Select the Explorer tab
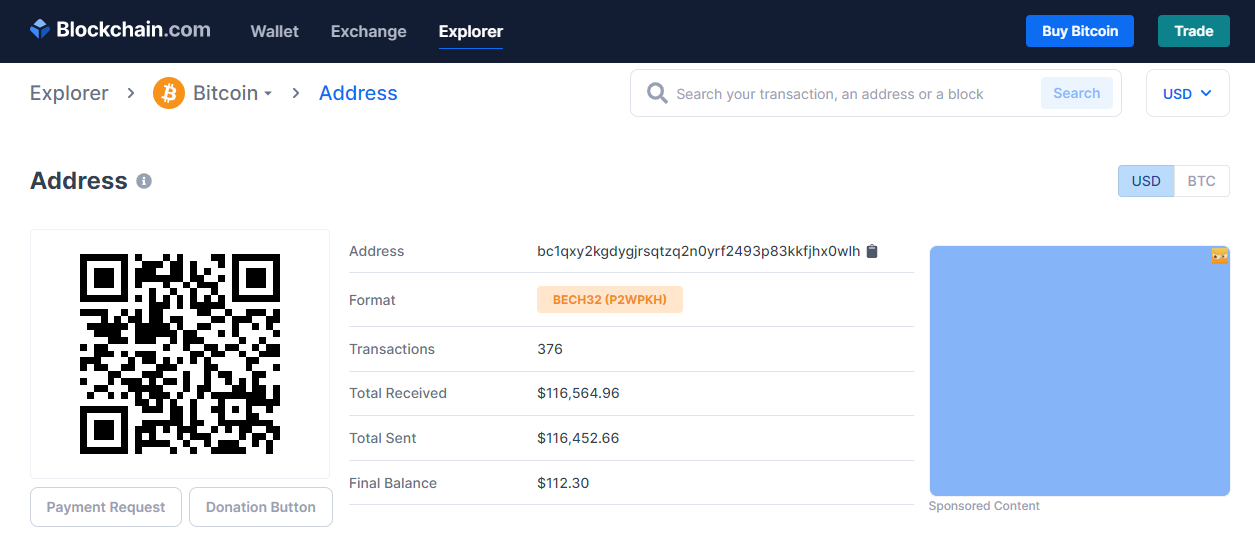Viewport: 1255px width, 552px height. (x=470, y=31)
